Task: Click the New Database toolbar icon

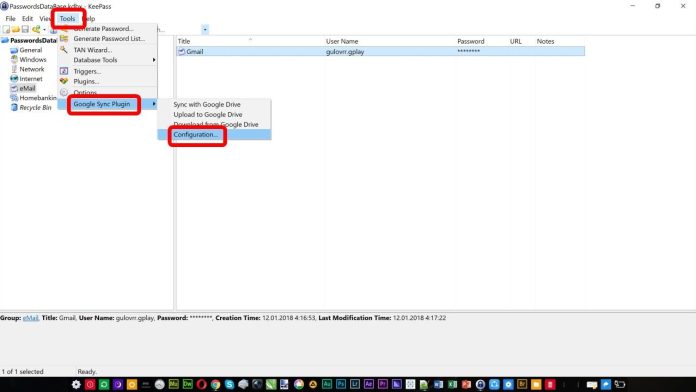Action: pyautogui.click(x=6, y=29)
